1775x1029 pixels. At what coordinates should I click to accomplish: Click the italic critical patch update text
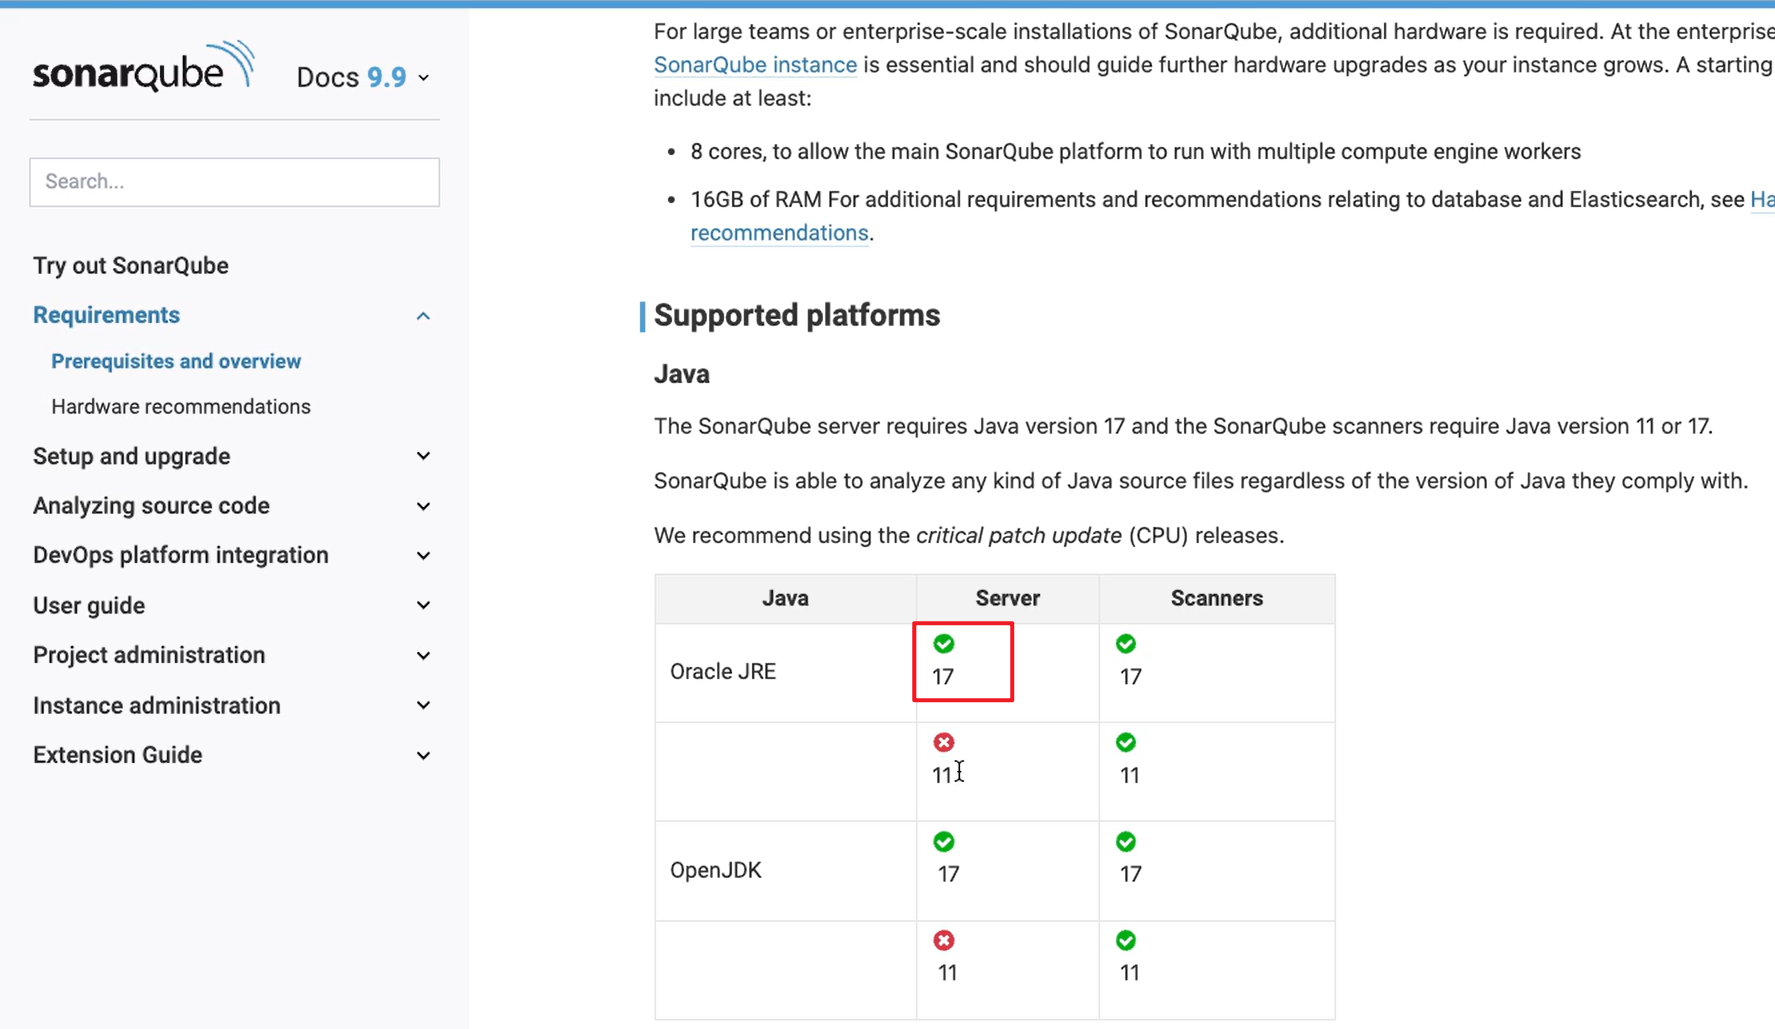(x=1019, y=536)
